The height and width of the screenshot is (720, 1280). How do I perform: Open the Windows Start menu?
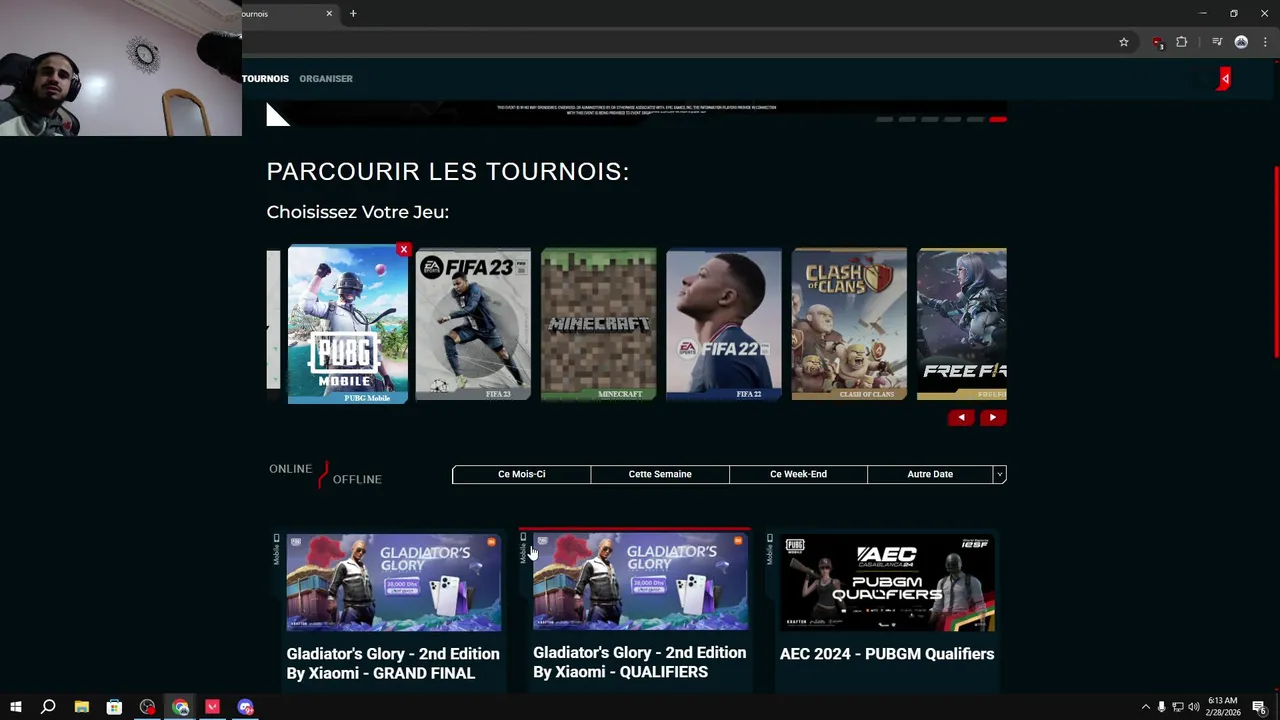[x=16, y=707]
